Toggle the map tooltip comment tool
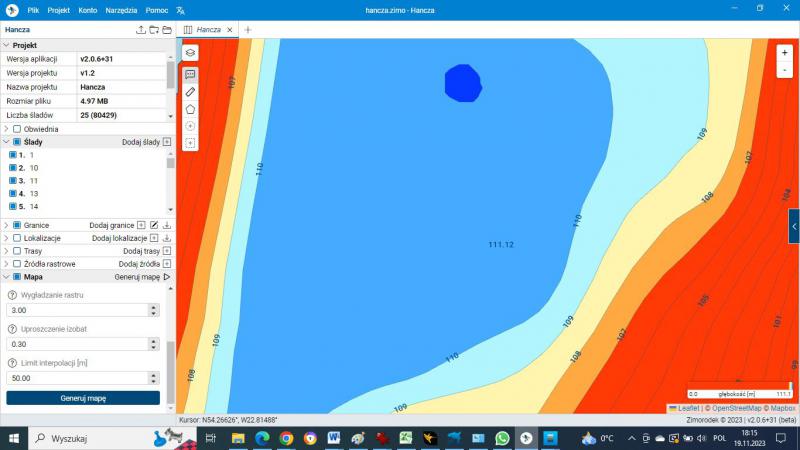 pyautogui.click(x=190, y=74)
